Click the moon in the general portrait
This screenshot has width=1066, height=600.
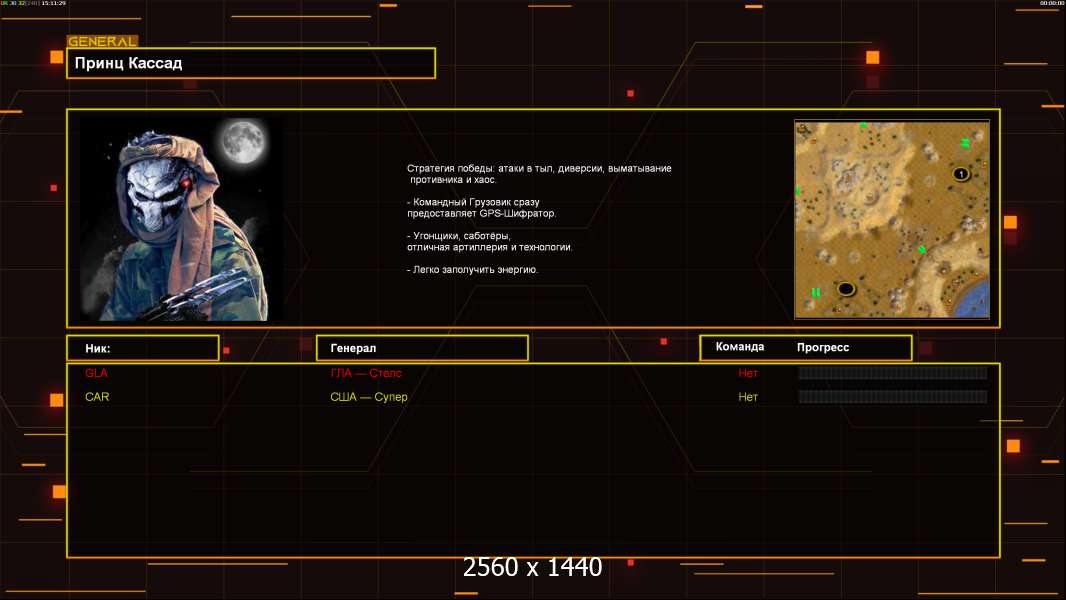click(240, 142)
